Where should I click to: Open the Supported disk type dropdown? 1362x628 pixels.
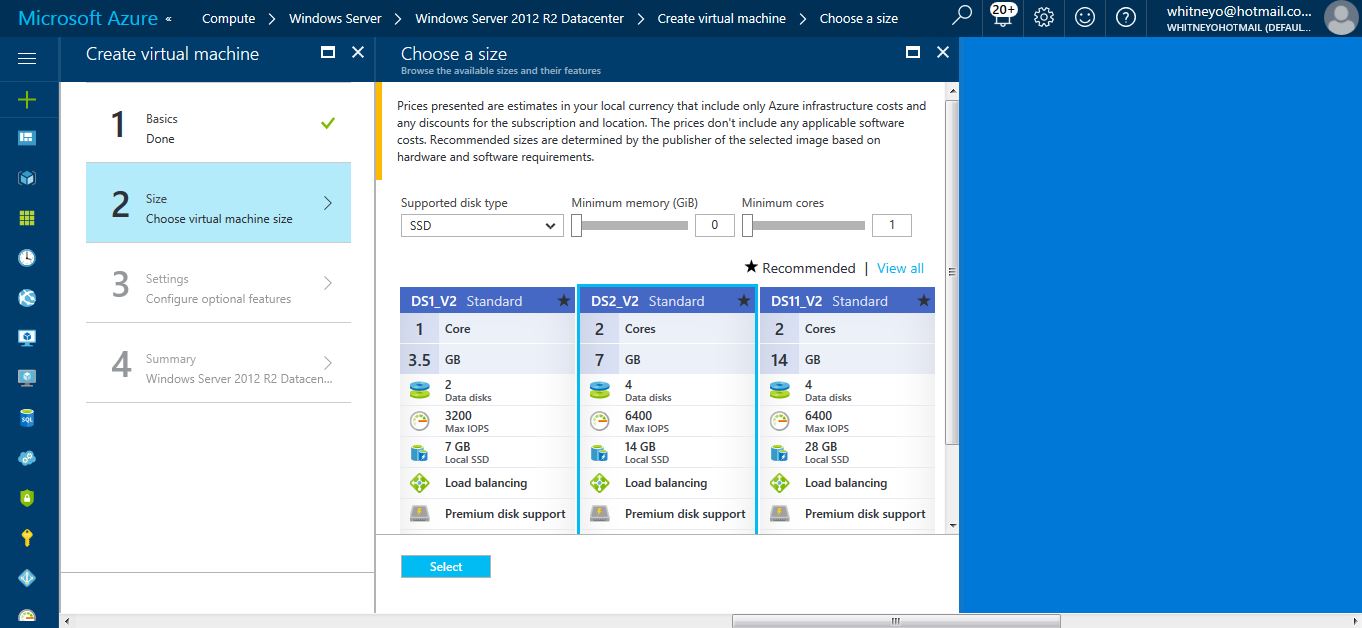point(482,226)
